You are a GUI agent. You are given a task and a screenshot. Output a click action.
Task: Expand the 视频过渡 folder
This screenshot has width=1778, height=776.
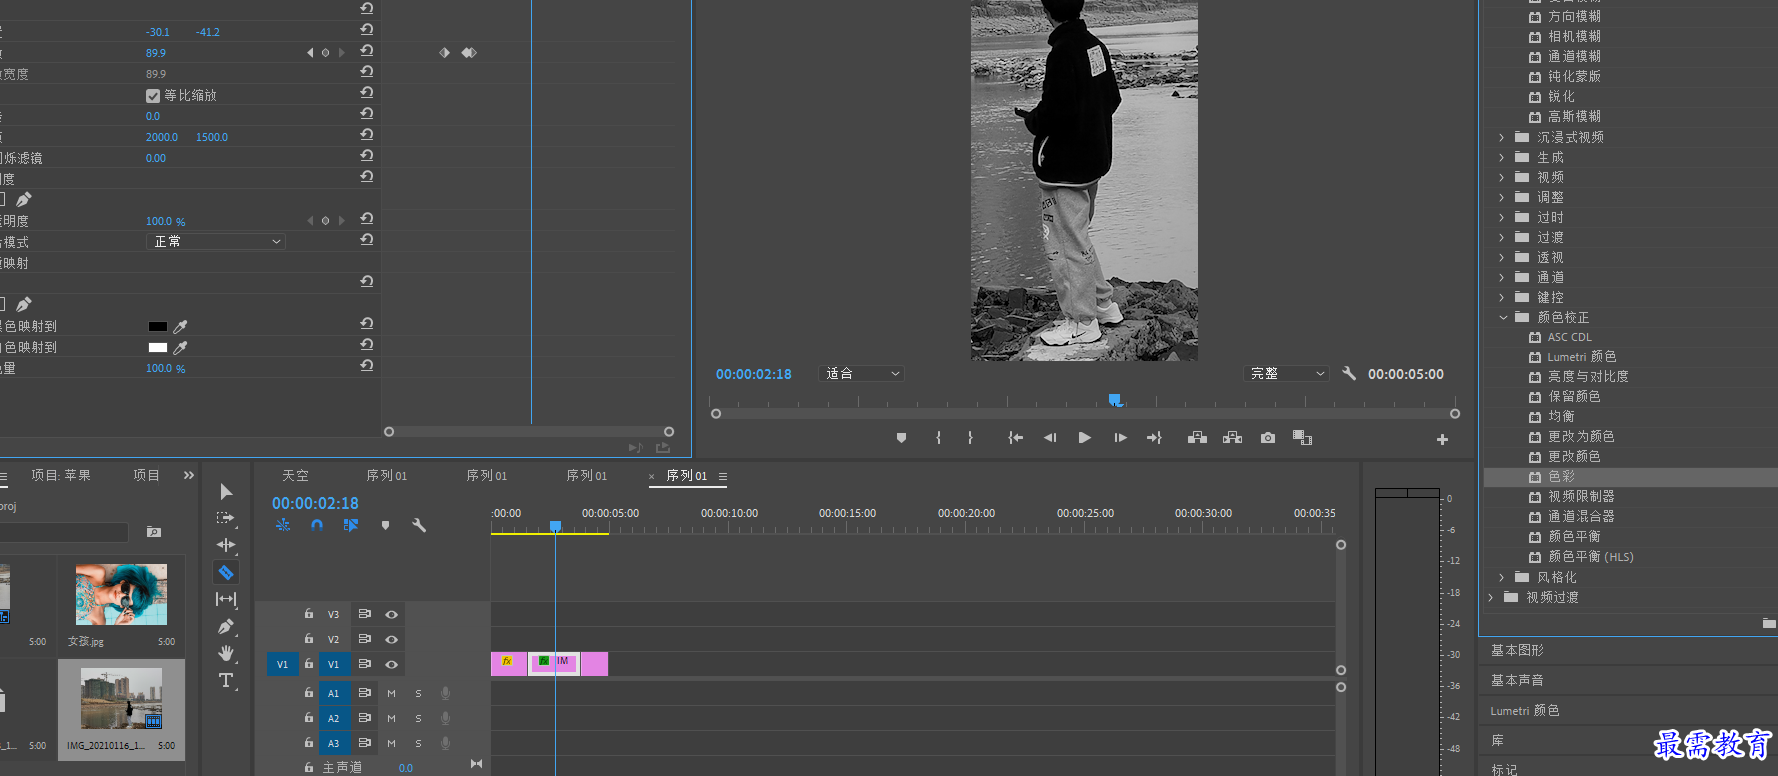[1490, 597]
